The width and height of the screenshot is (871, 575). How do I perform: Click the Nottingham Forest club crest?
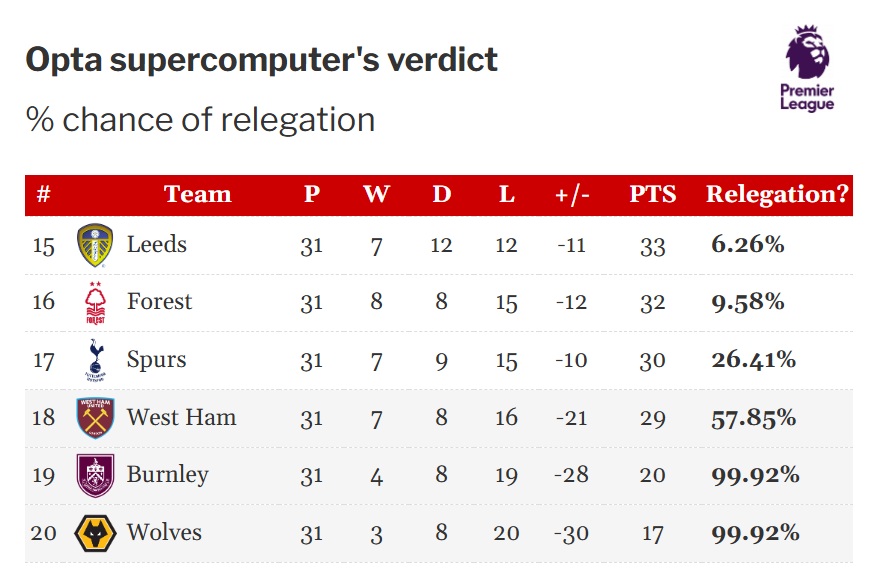point(95,303)
